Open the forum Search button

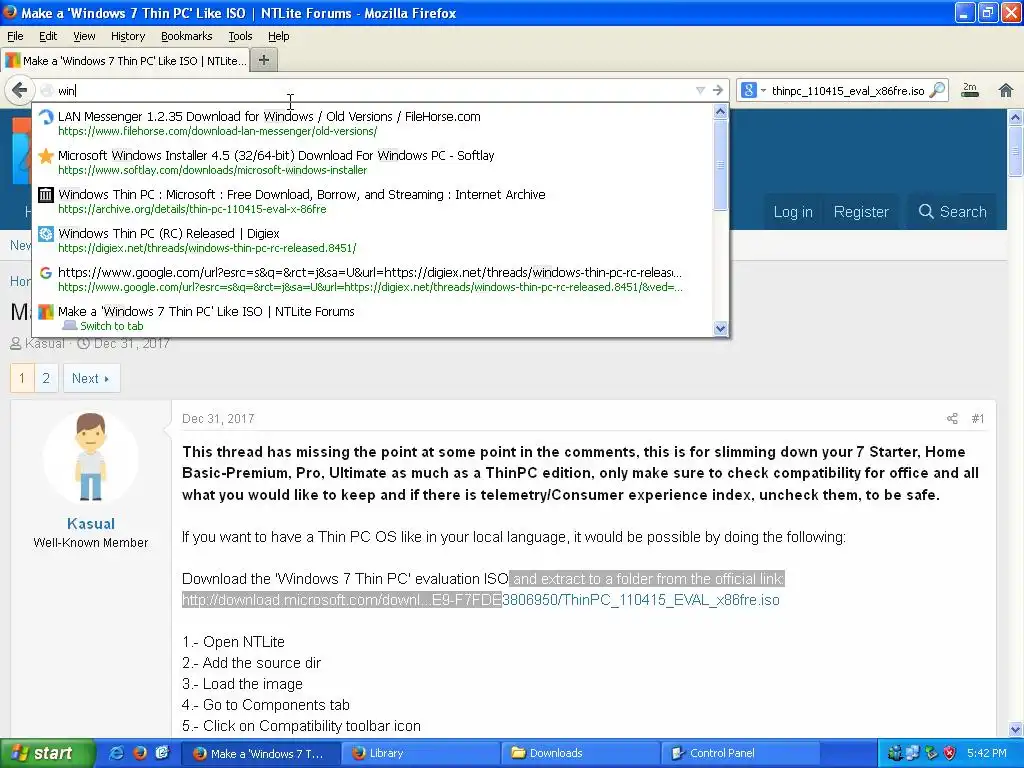click(x=952, y=212)
